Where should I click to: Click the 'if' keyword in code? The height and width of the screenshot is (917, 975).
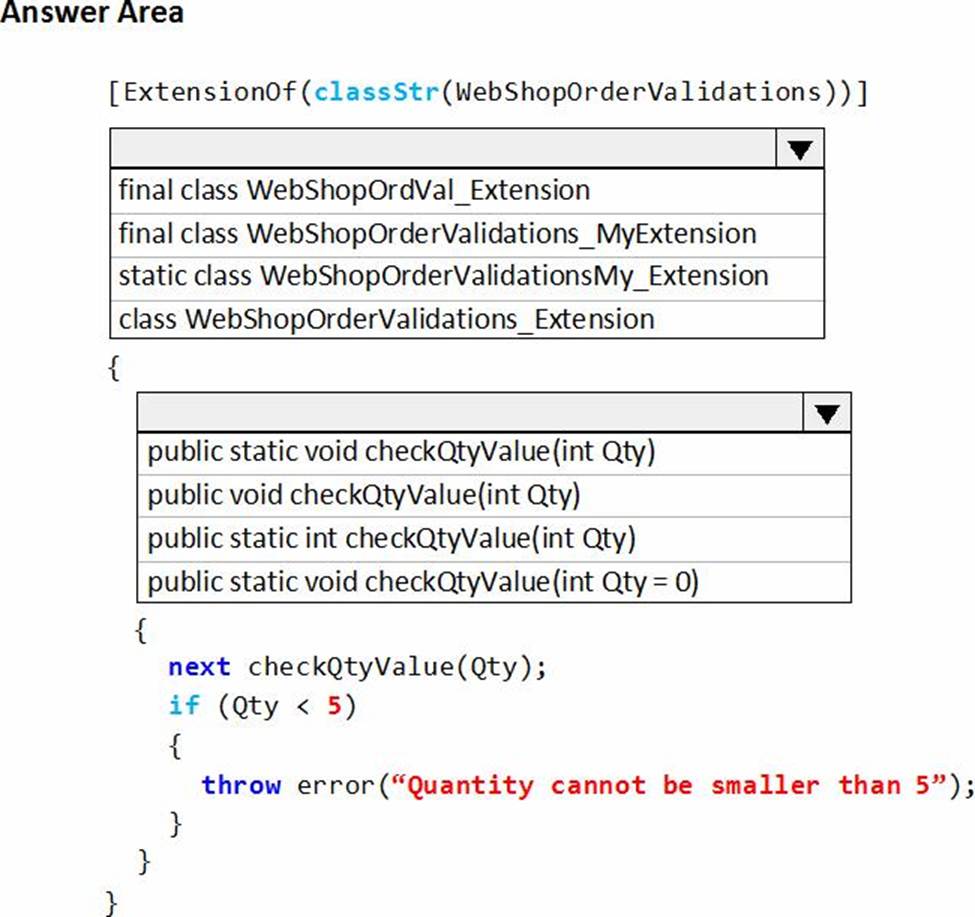[183, 706]
